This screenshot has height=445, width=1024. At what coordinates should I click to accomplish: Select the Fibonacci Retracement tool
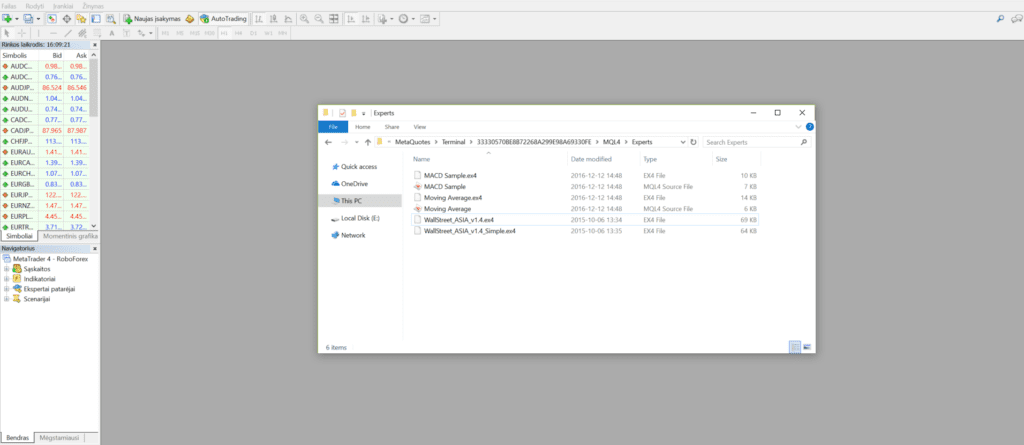[x=97, y=33]
